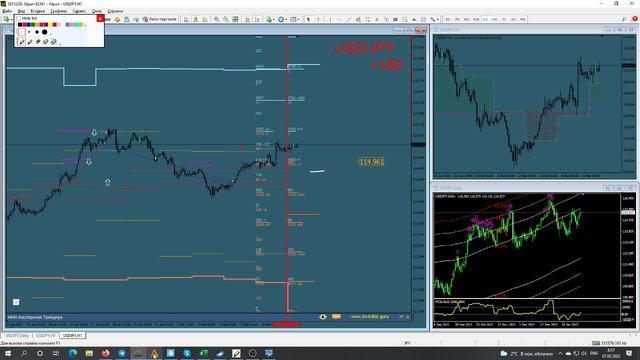Open Telegram from the taskbar
This screenshot has width=640, height=360.
pyautogui.click(x=122, y=353)
